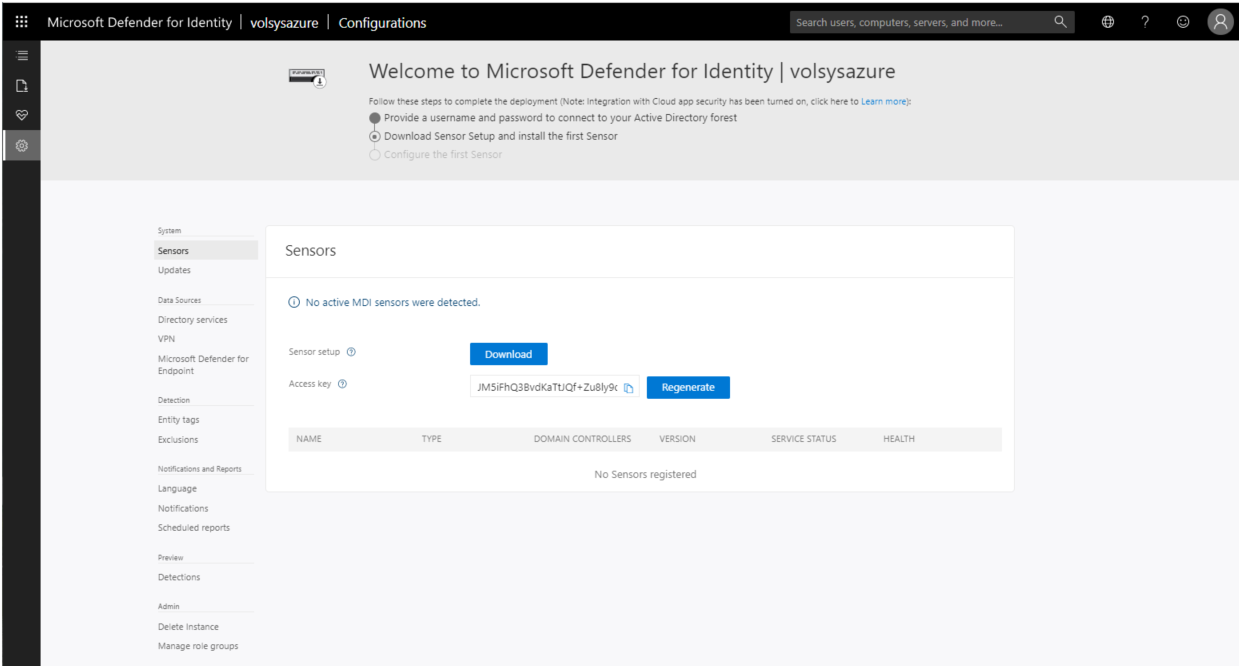Open the health heart icon in sidebar
1239x666 pixels.
tap(20, 115)
